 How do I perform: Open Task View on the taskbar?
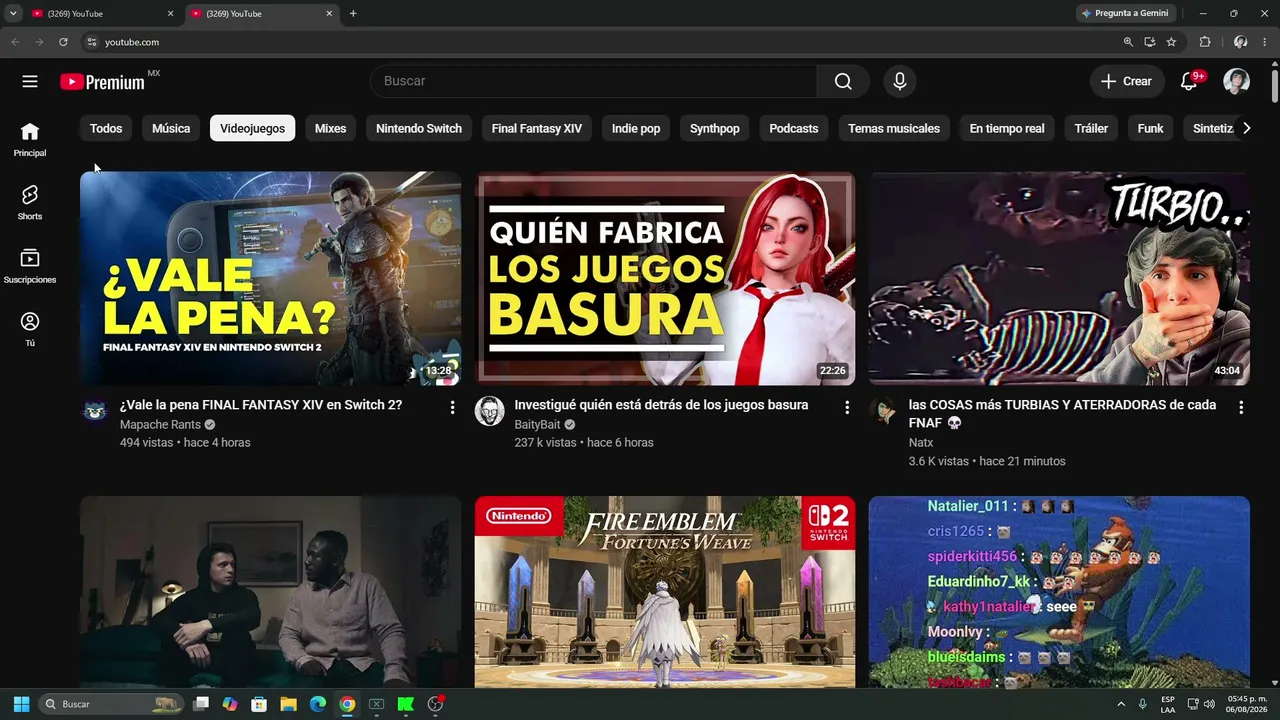click(x=201, y=704)
